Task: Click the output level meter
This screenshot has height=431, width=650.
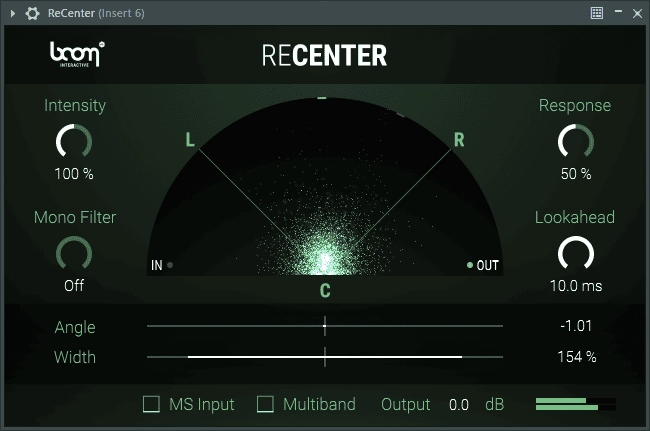Action: [x=576, y=404]
